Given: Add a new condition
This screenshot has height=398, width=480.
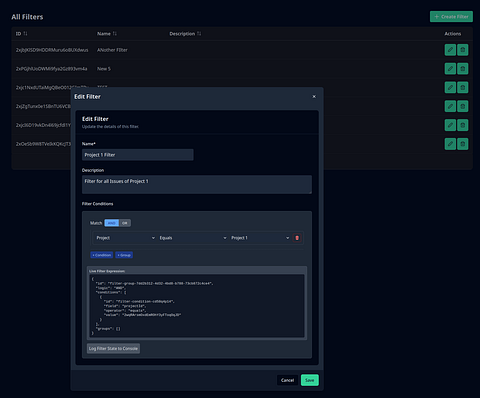Looking at the screenshot, I should pyautogui.click(x=102, y=255).
